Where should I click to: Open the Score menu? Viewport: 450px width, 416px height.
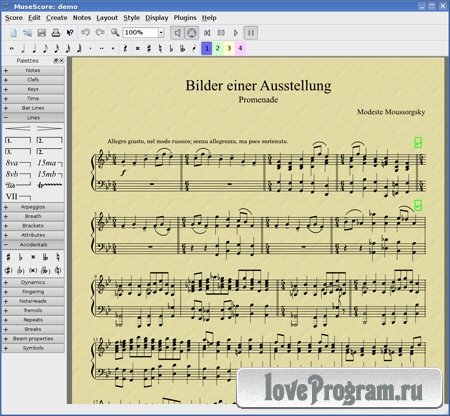click(14, 18)
